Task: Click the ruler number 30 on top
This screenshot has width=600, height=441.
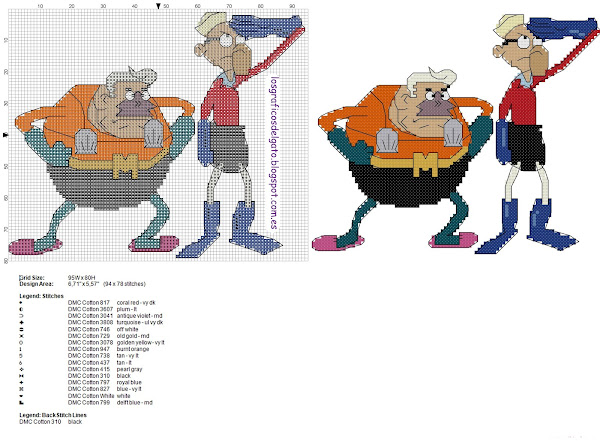Action: coord(103,6)
